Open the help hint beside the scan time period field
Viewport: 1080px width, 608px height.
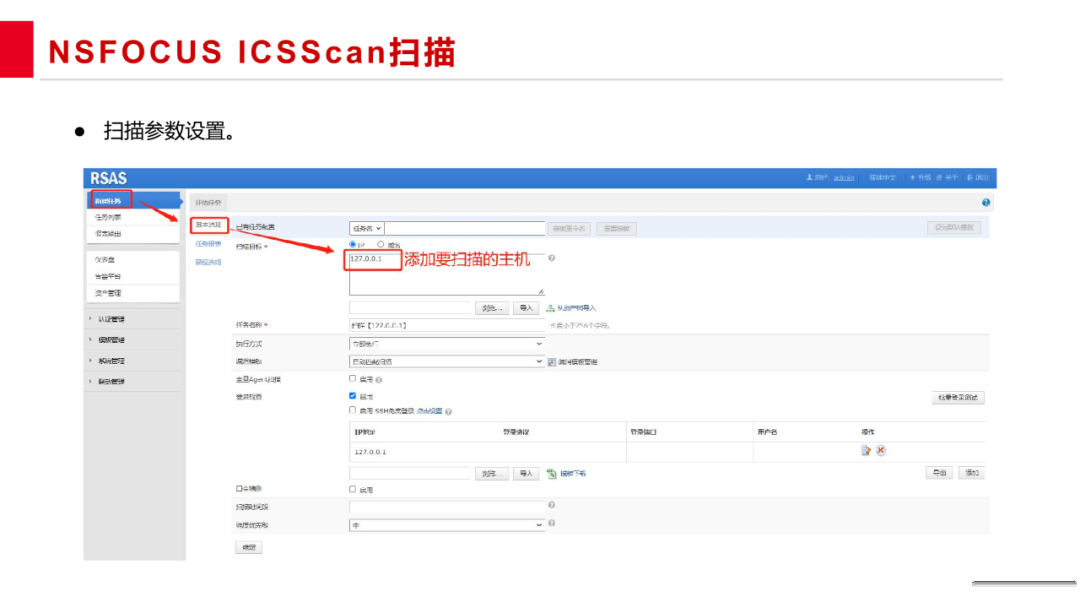coord(552,505)
